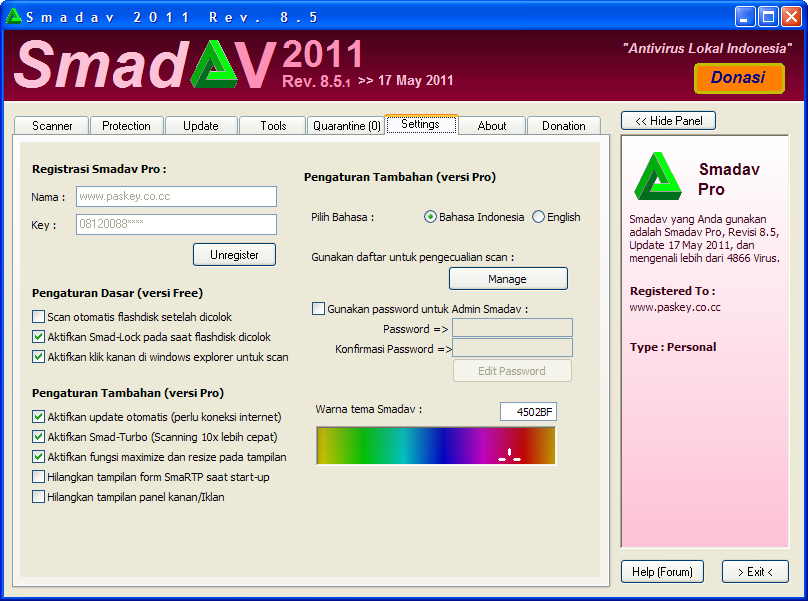Toggle Aktifkan fungsi maximize dan resize checkbox
The height and width of the screenshot is (601, 808).
[38, 457]
